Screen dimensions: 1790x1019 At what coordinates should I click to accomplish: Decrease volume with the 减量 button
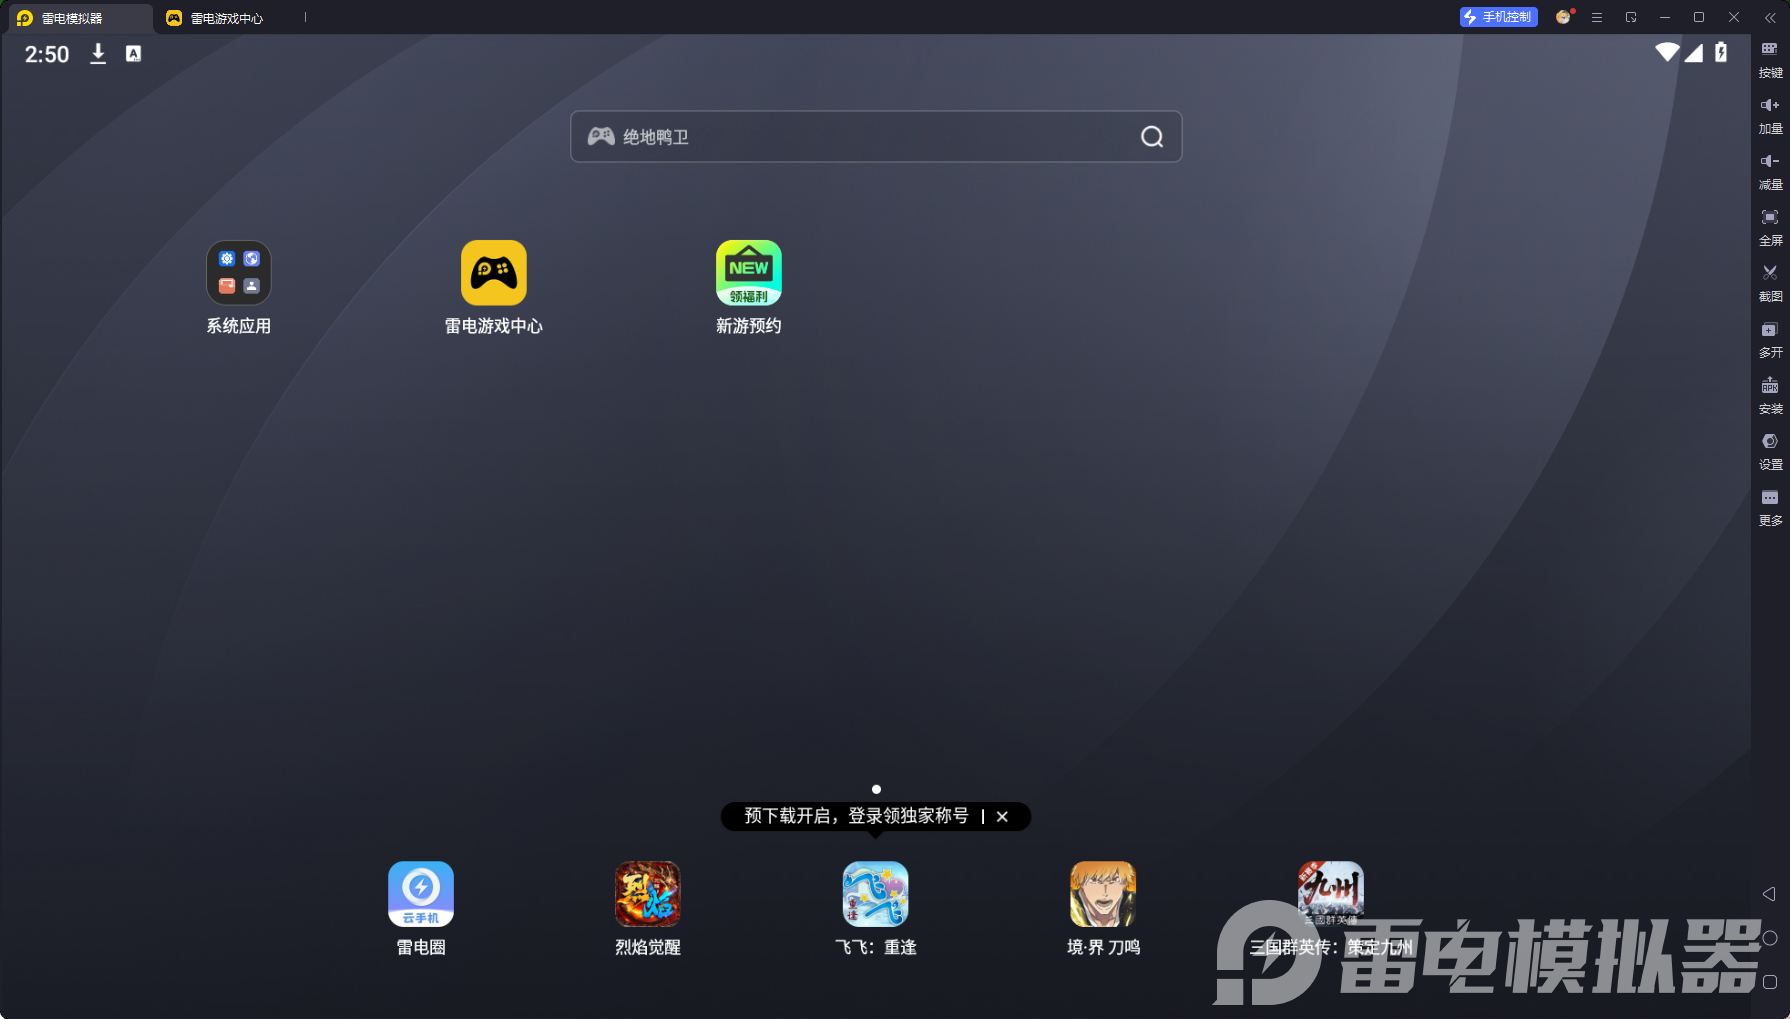[x=1770, y=172]
